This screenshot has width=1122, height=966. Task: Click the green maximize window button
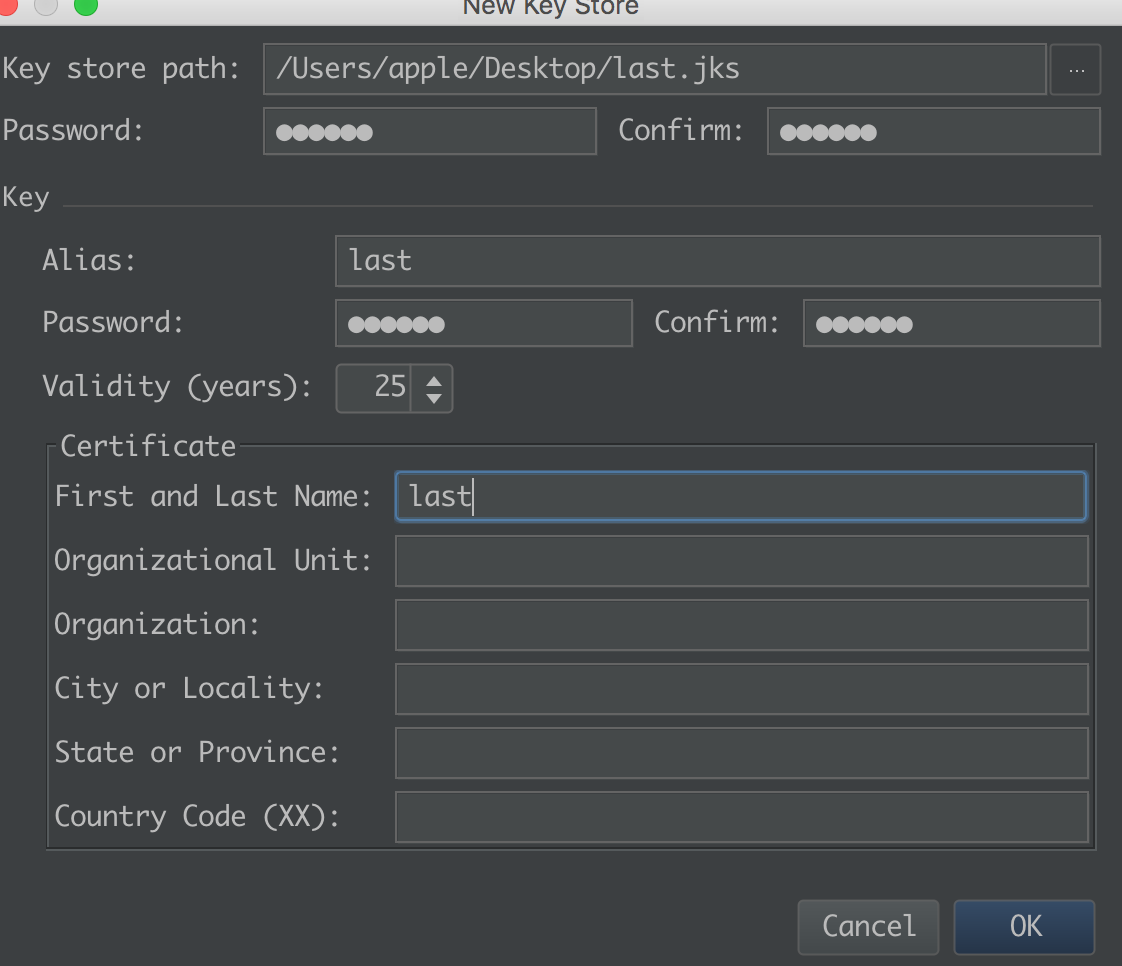(86, 6)
